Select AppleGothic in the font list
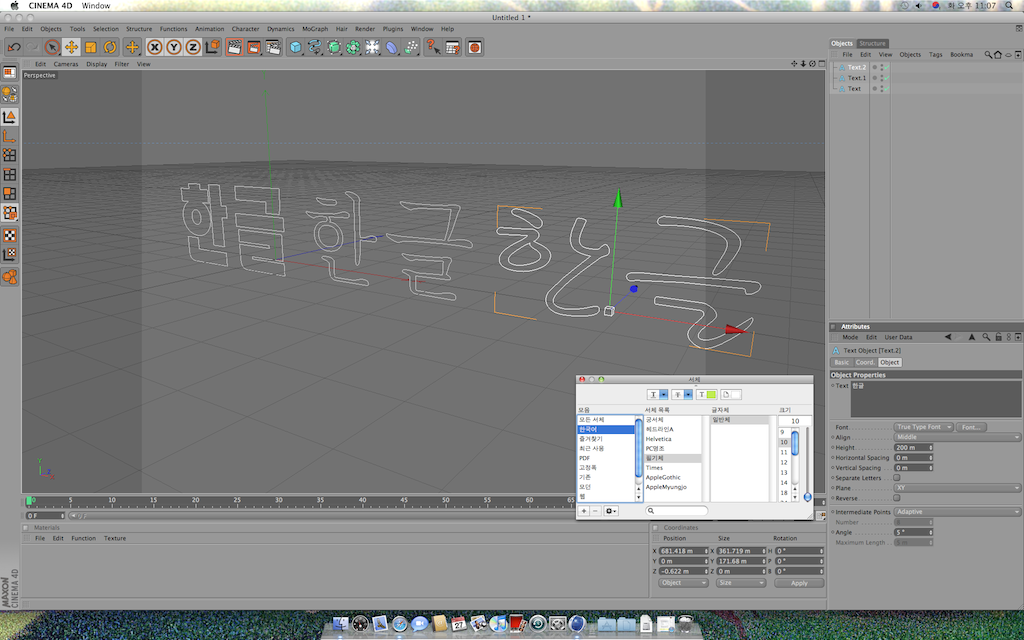This screenshot has width=1024, height=640. (x=663, y=477)
